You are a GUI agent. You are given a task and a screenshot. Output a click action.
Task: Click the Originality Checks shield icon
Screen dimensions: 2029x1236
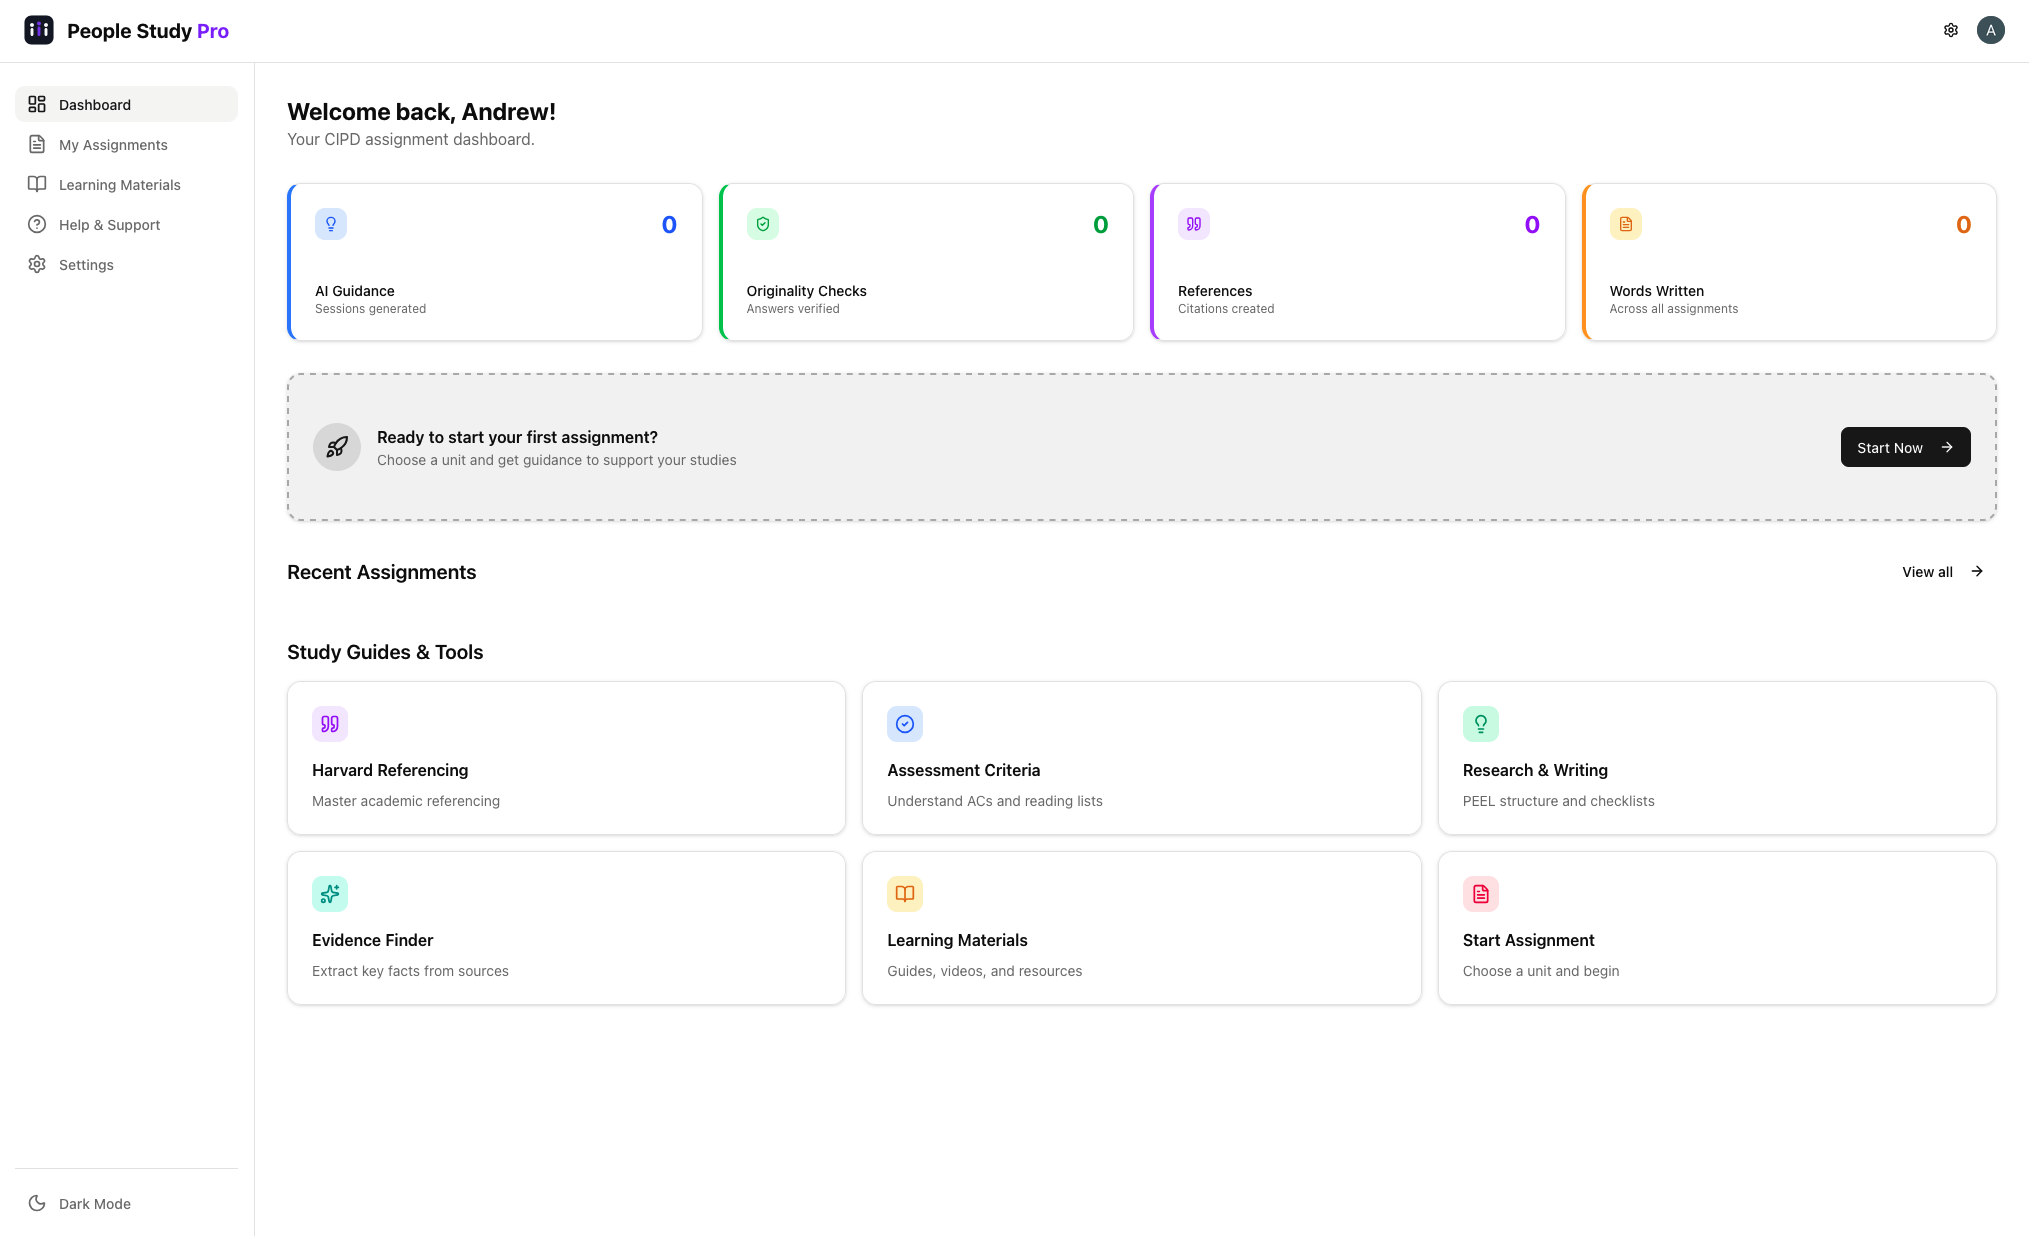[763, 224]
